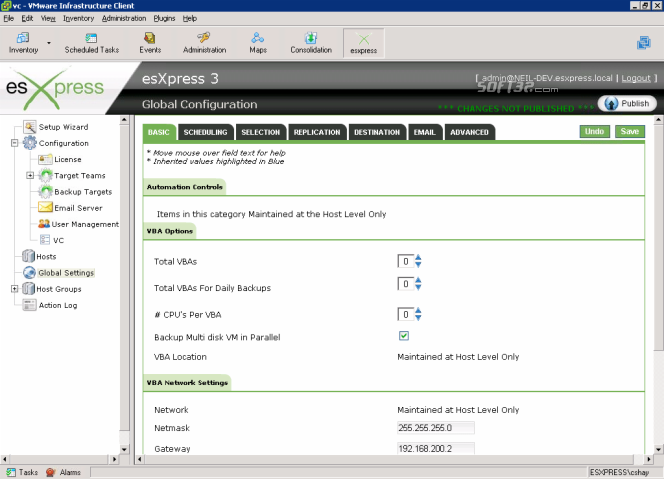Switch to the EMAIL tab

click(x=425, y=132)
